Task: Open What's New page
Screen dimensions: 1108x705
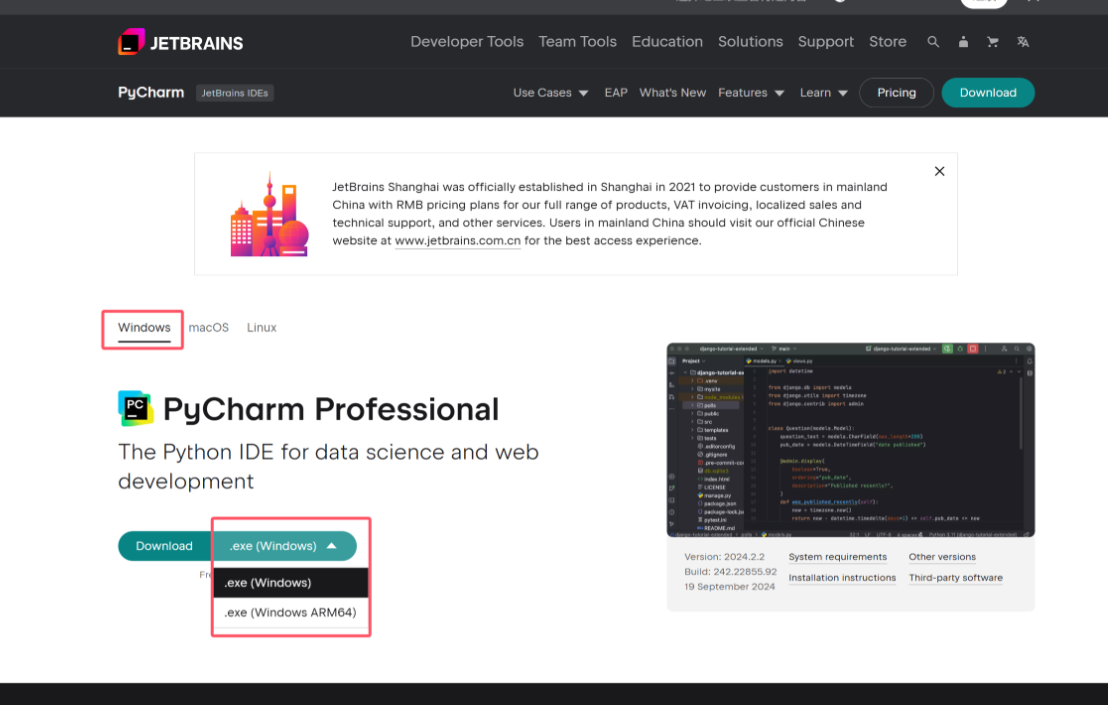Action: 672,93
